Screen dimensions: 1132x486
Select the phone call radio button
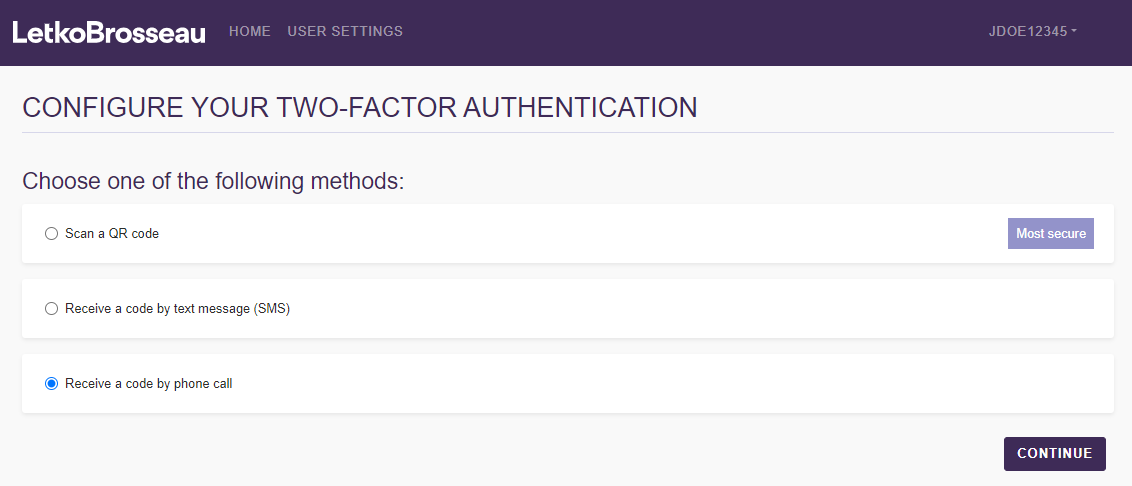pyautogui.click(x=52, y=383)
